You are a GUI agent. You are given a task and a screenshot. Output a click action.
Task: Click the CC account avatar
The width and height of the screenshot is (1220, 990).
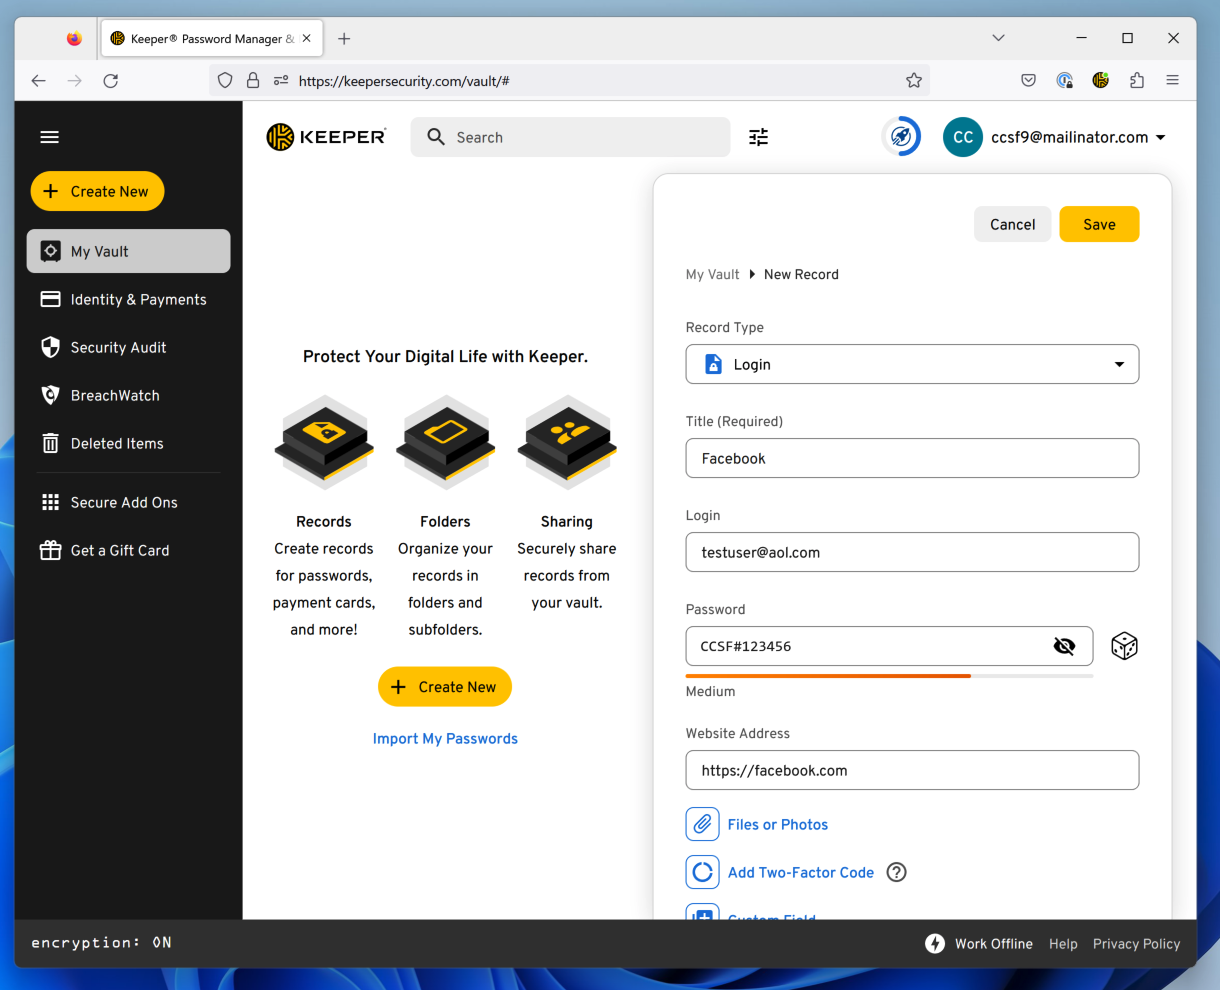963,137
